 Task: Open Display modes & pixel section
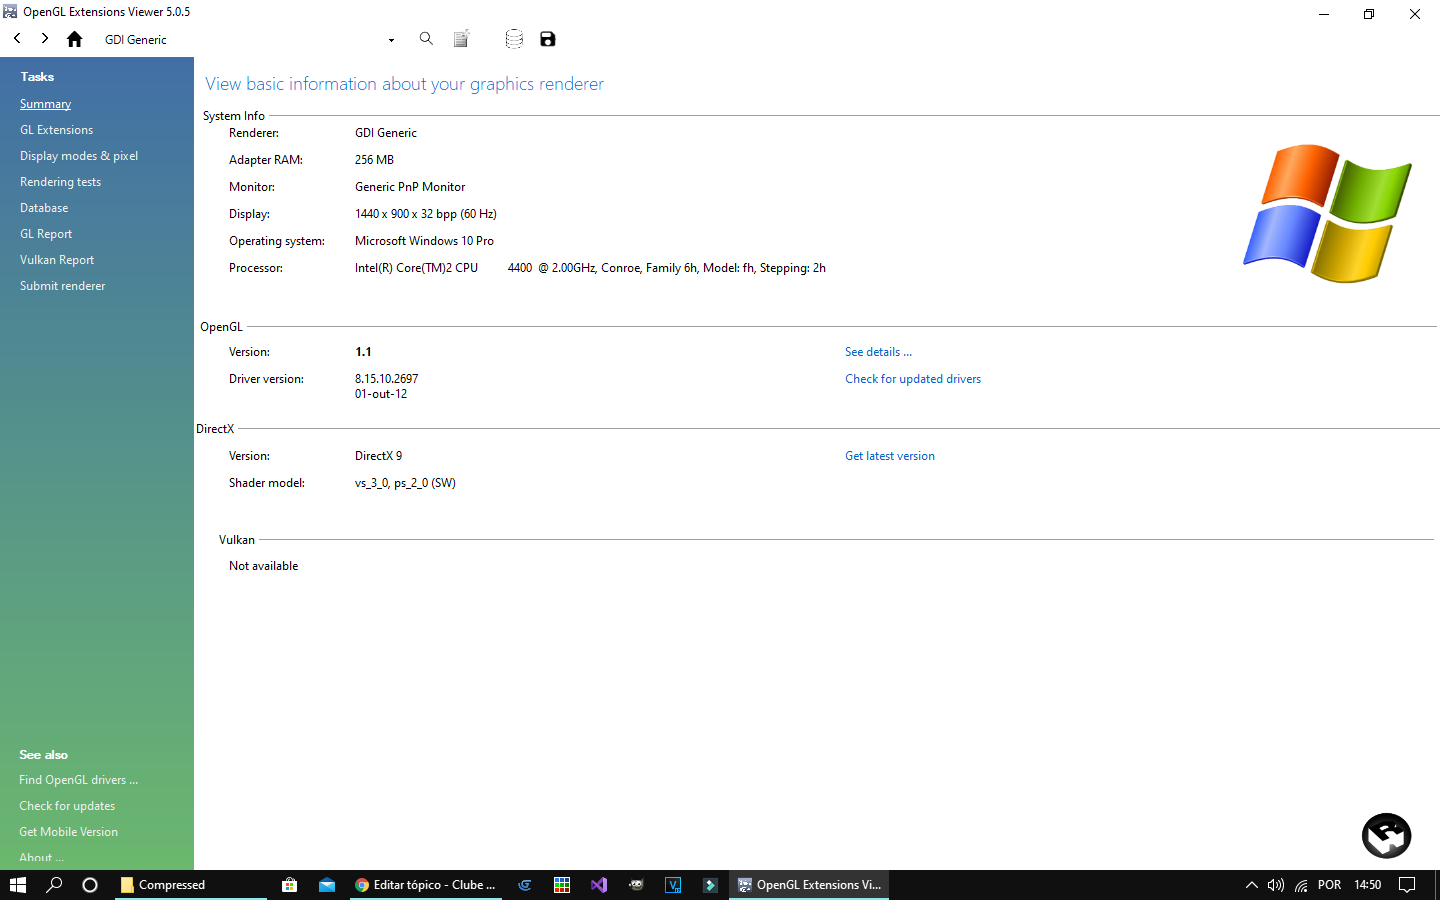79,156
